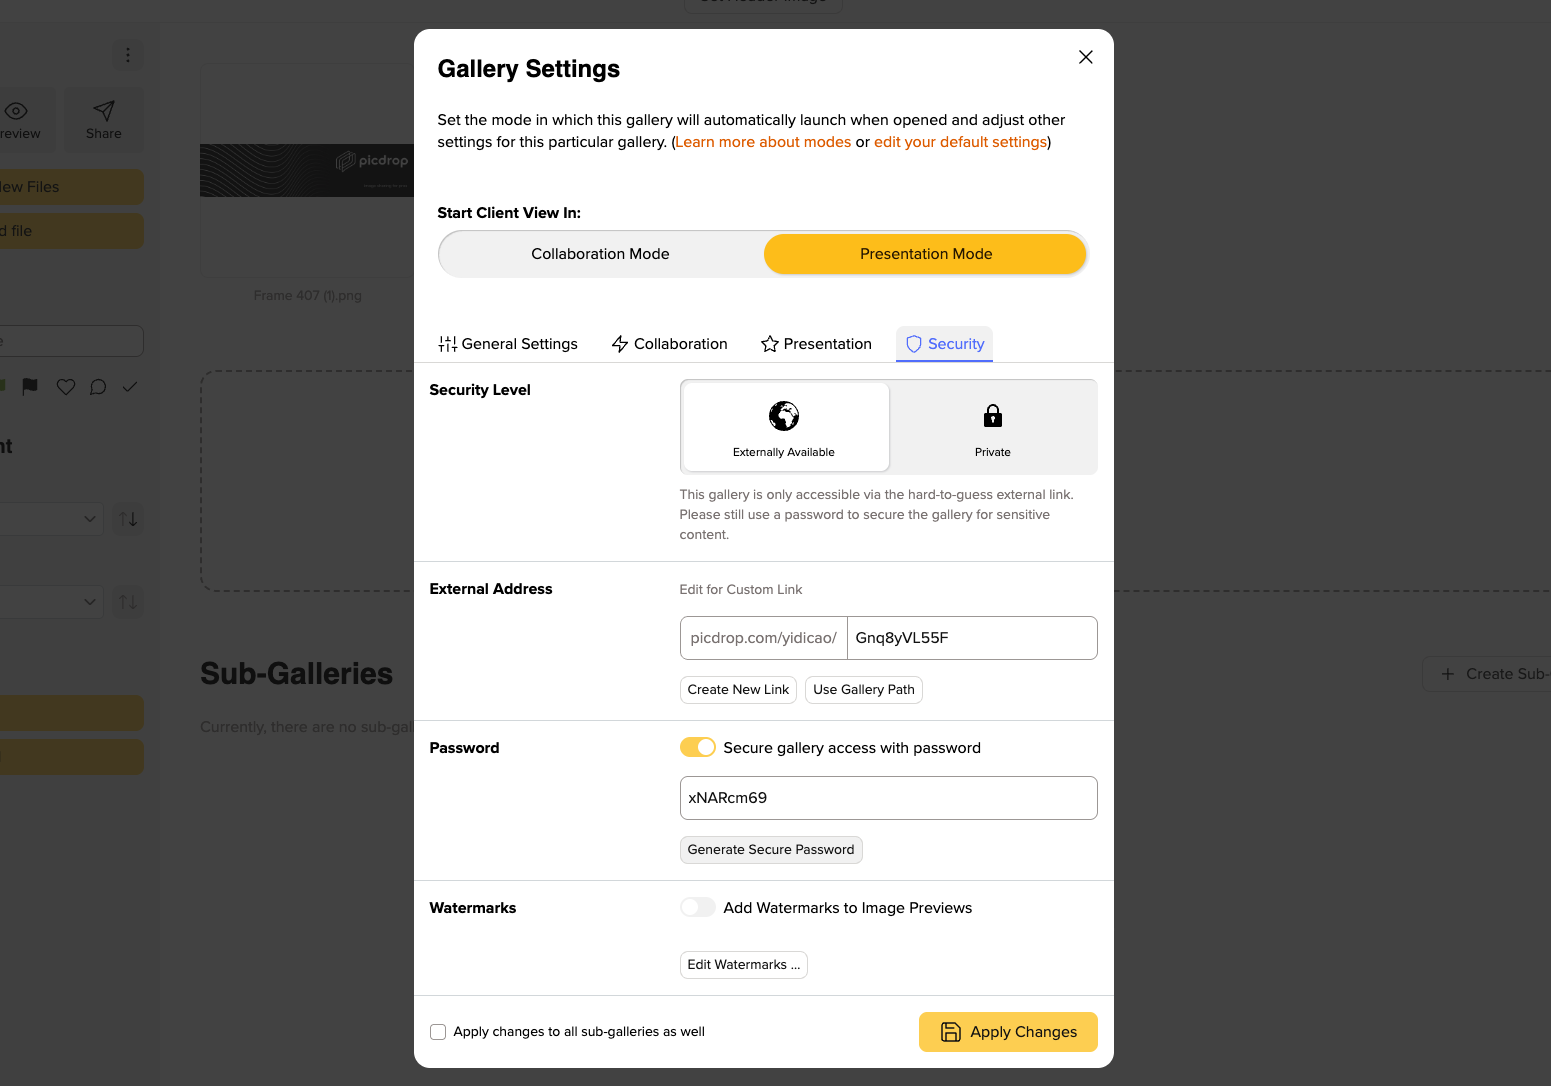
Task: Expand the first sidebar sort dropdown
Action: click(50, 519)
